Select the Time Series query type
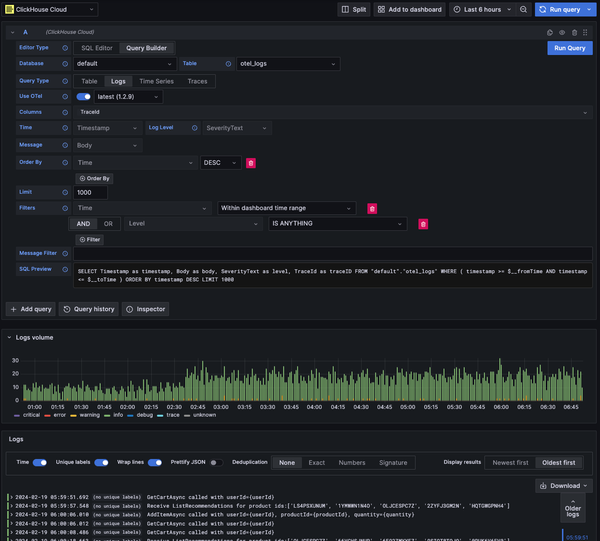This screenshot has width=600, height=541. pos(155,81)
